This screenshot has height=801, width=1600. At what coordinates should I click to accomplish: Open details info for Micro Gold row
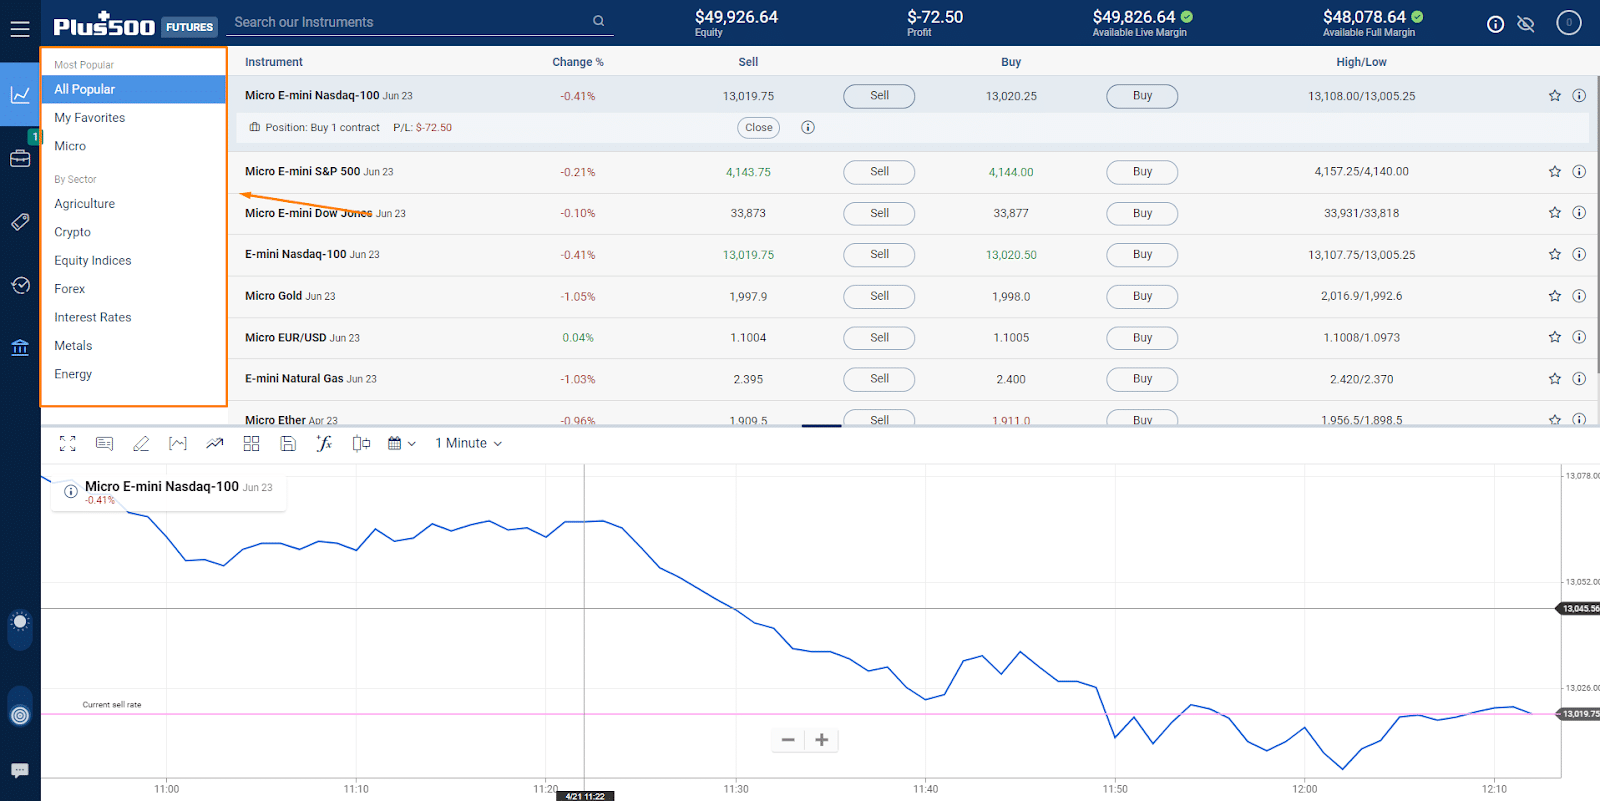pyautogui.click(x=1579, y=296)
